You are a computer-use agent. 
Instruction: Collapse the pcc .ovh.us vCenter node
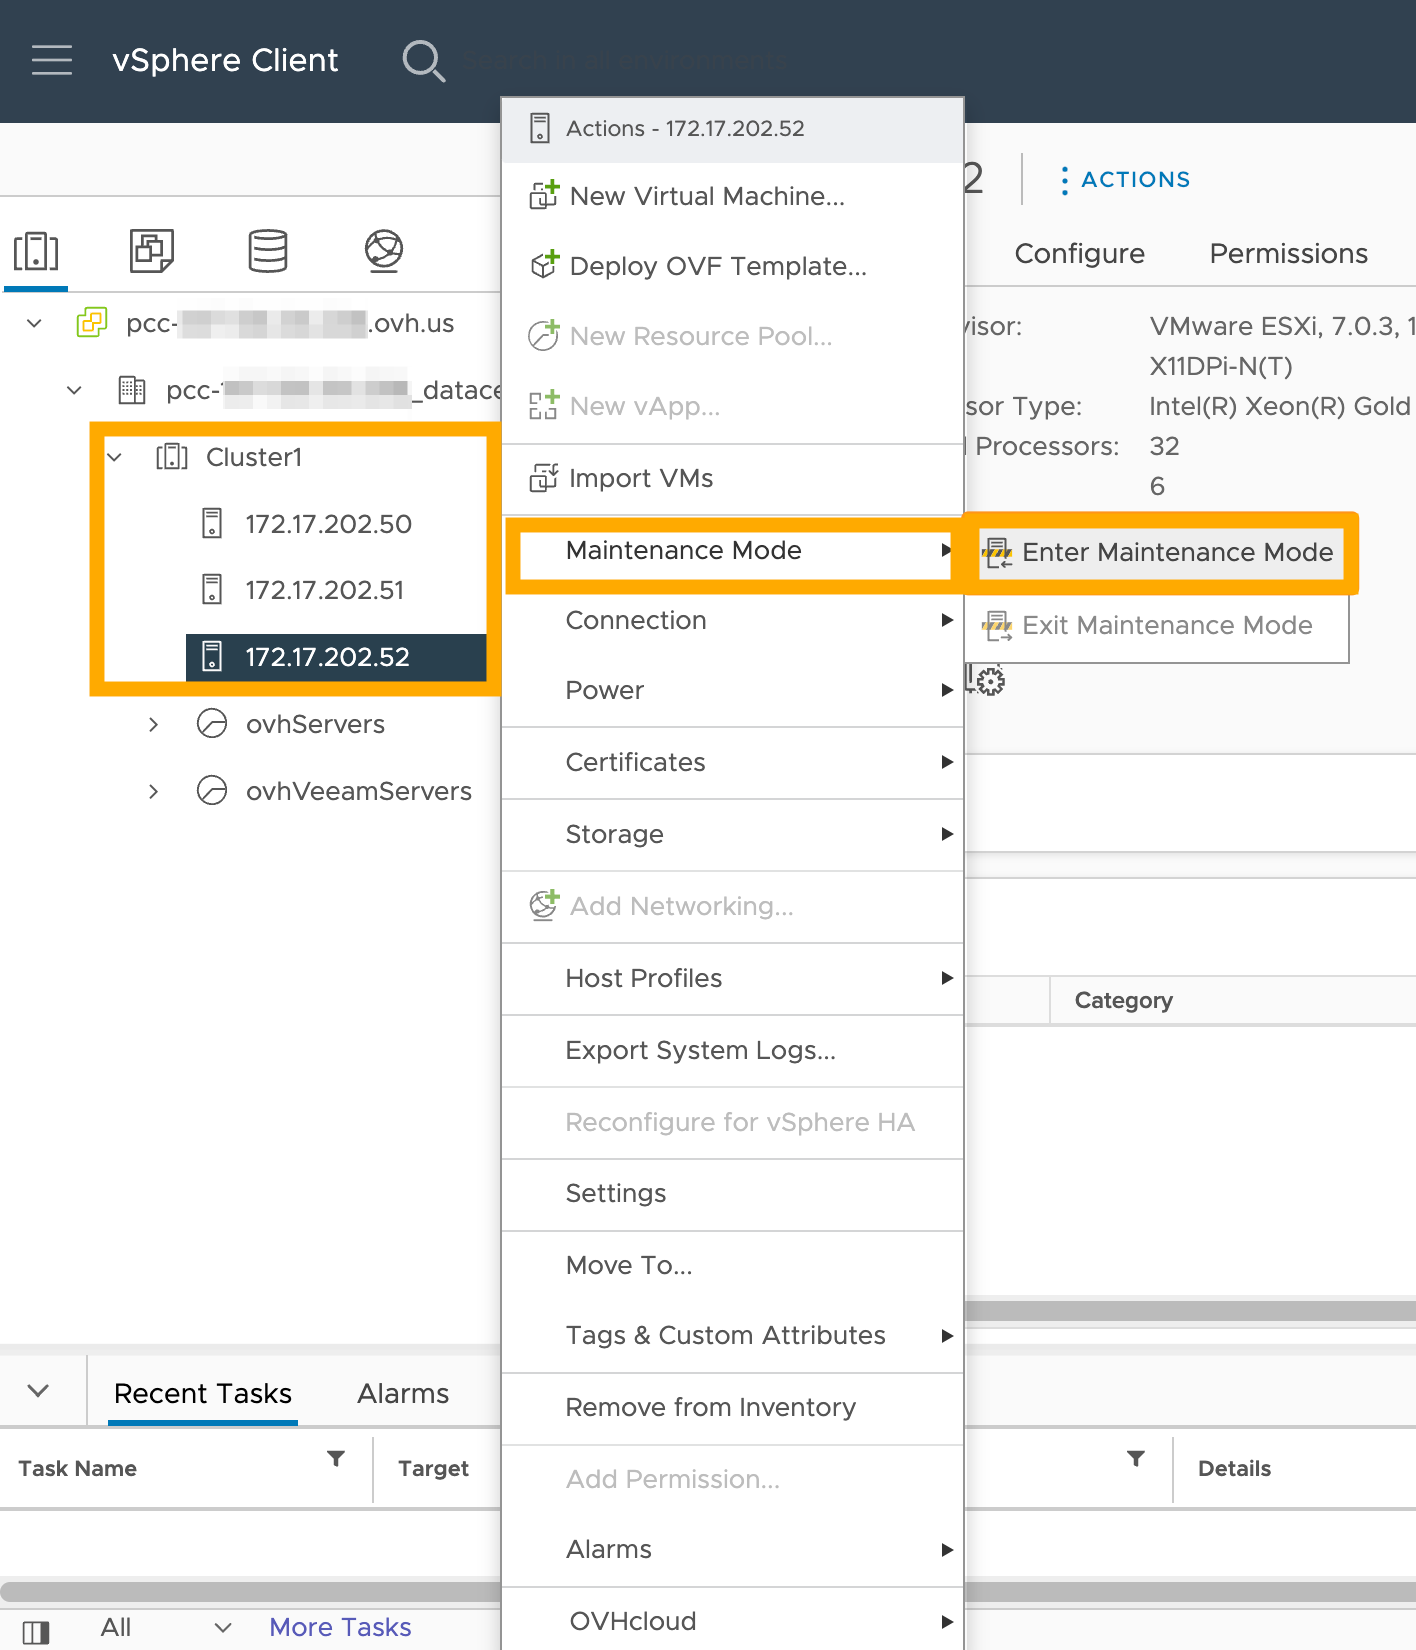pos(34,323)
